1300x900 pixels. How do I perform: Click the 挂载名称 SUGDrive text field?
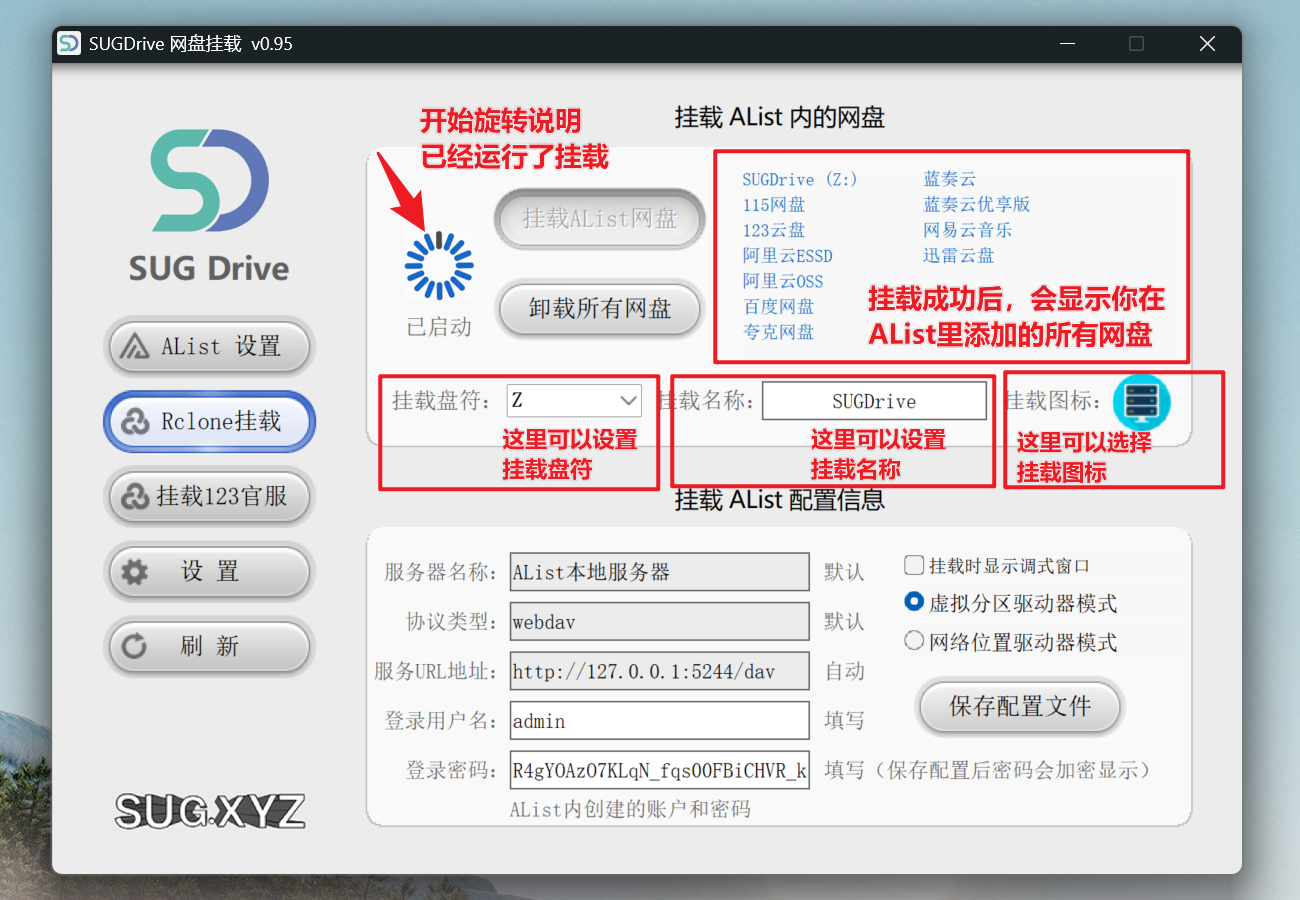[873, 401]
